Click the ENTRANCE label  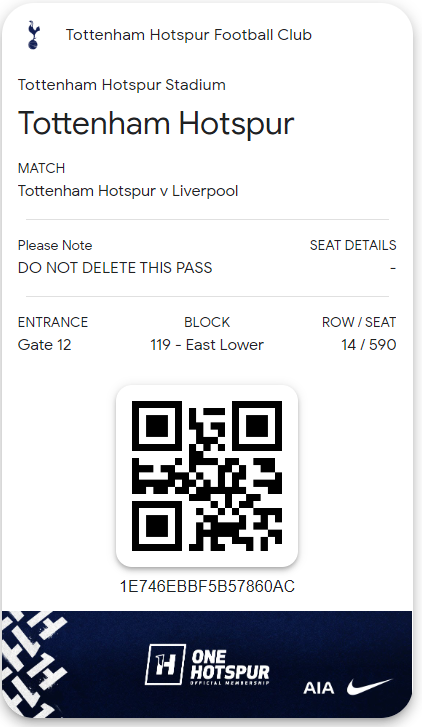tap(53, 324)
